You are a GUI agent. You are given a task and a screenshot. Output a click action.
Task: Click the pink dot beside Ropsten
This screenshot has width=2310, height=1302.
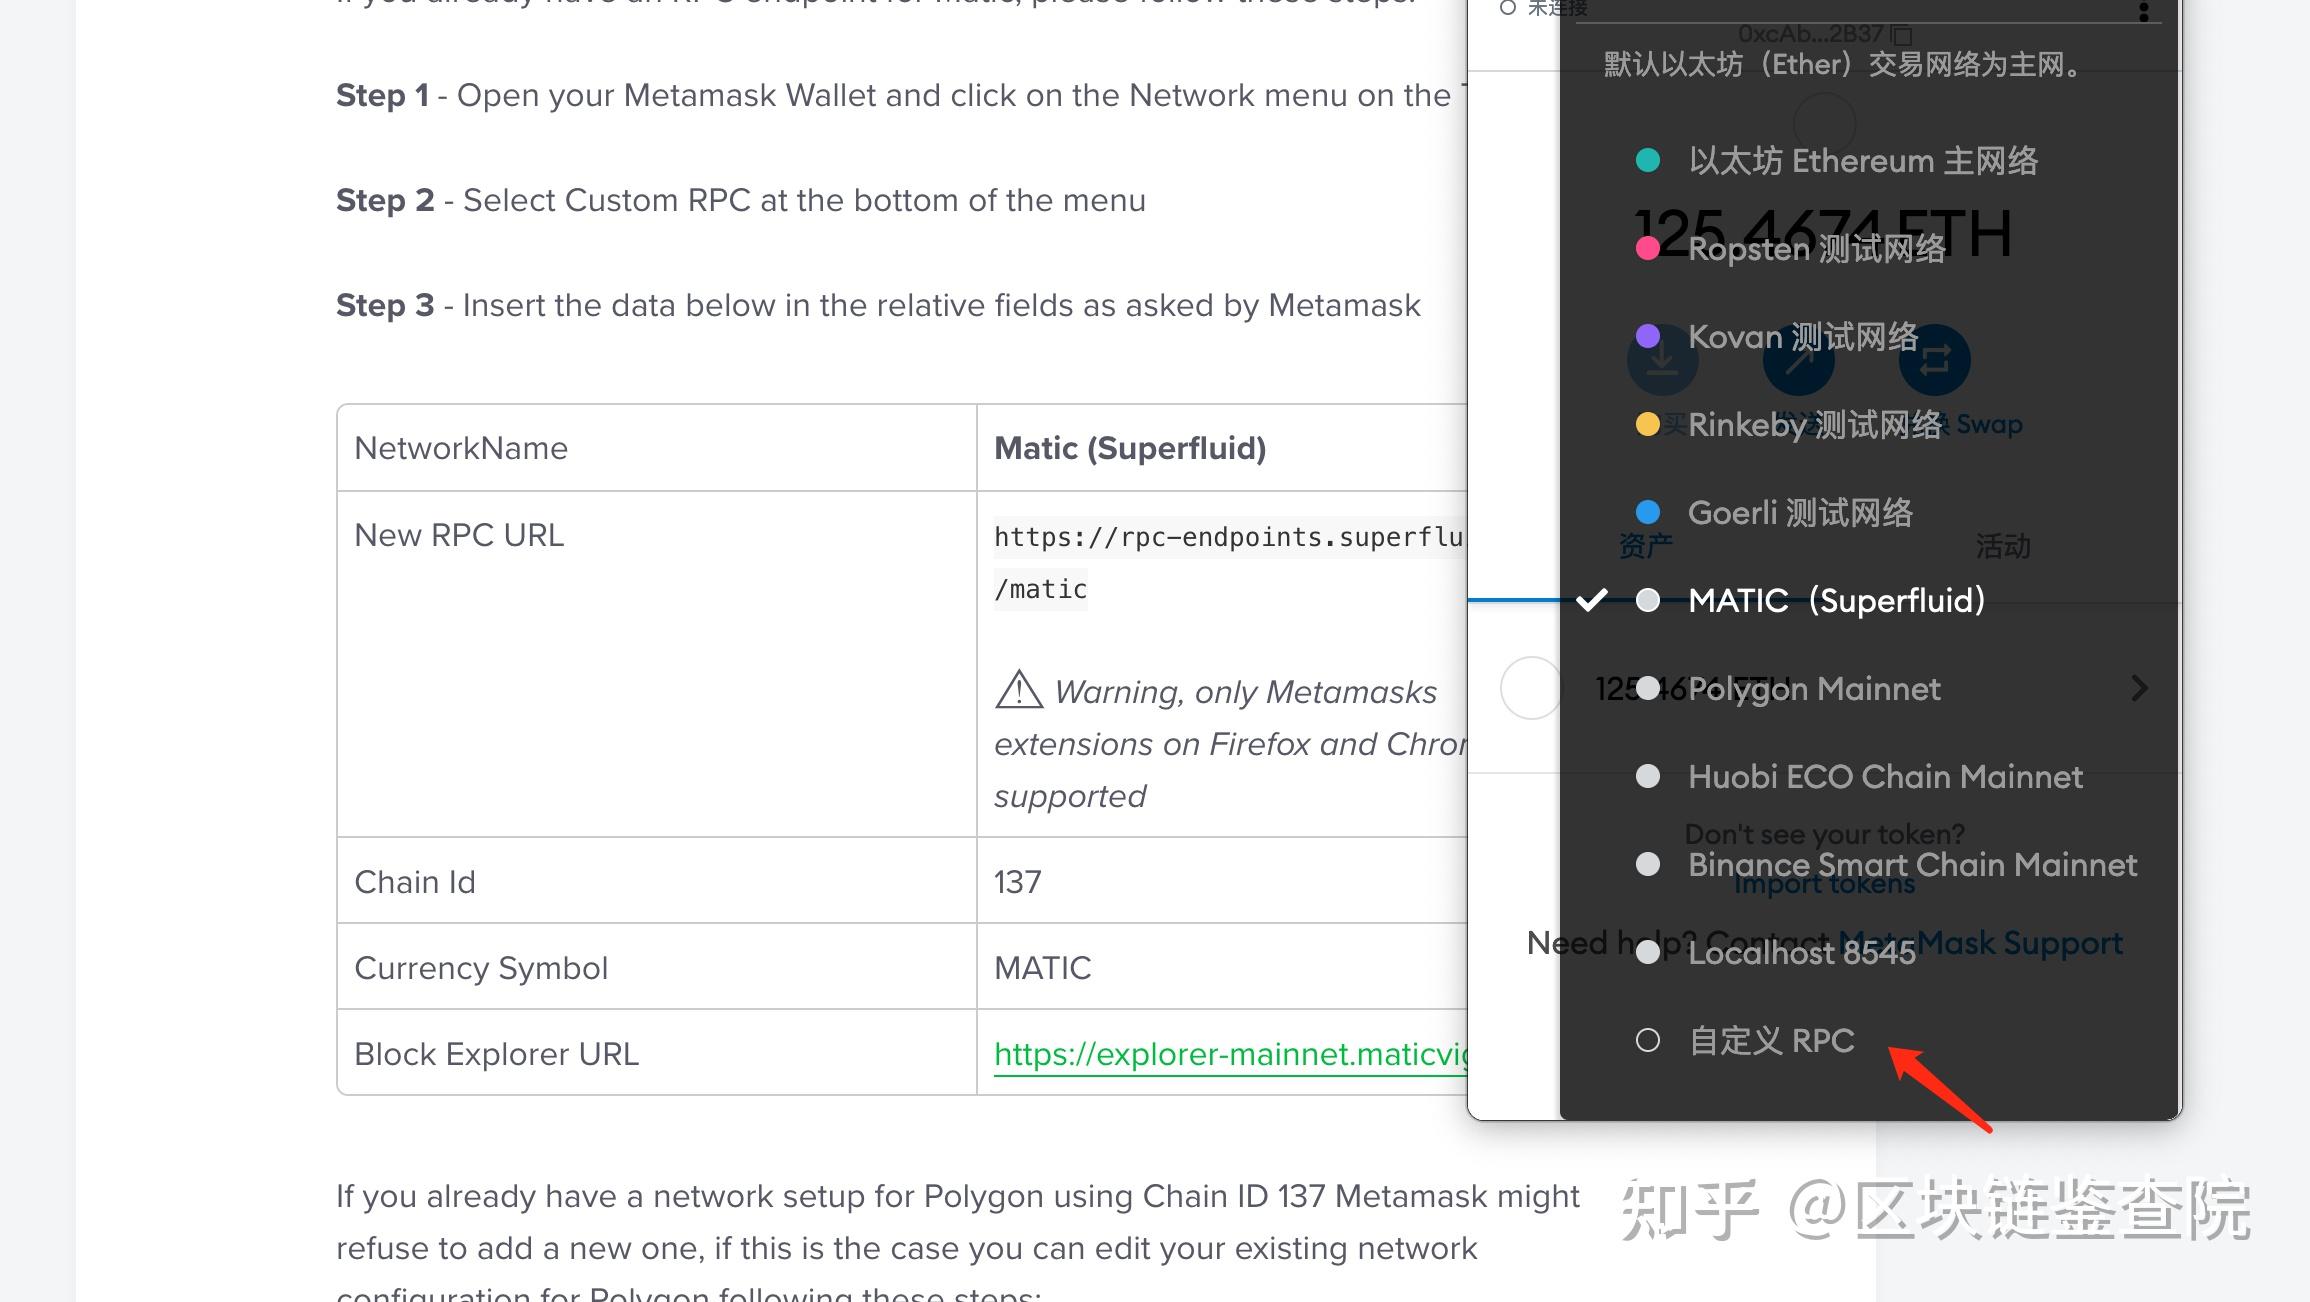(x=1647, y=249)
